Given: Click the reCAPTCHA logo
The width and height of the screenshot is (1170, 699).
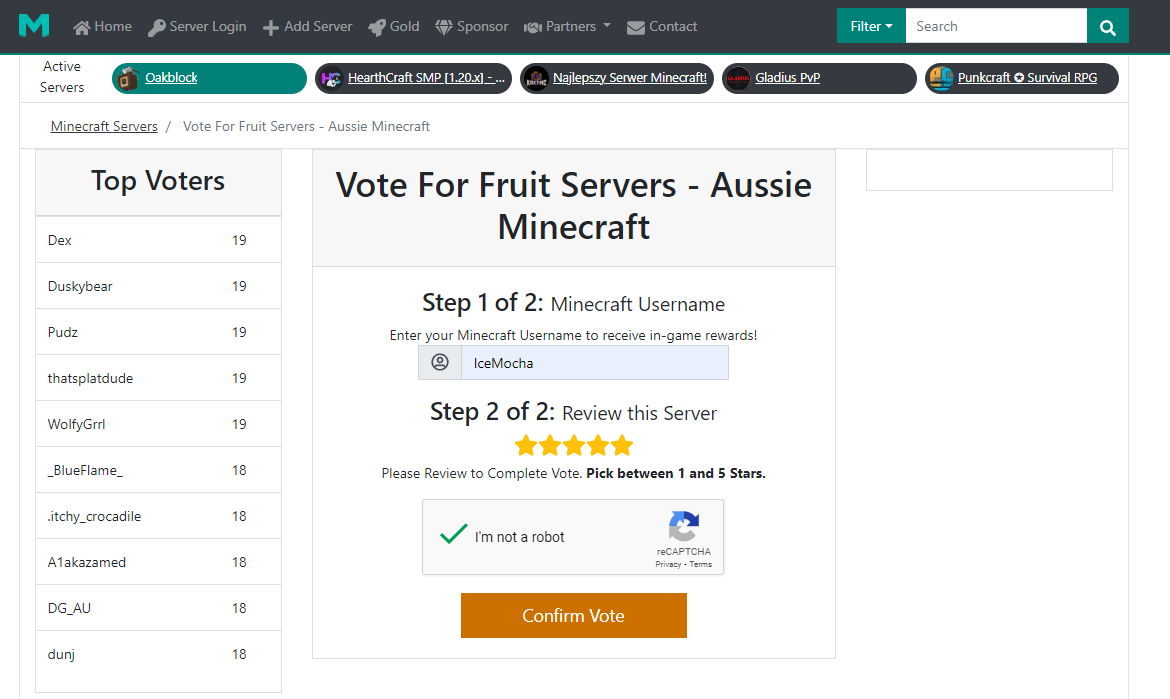Looking at the screenshot, I should coord(684,526).
